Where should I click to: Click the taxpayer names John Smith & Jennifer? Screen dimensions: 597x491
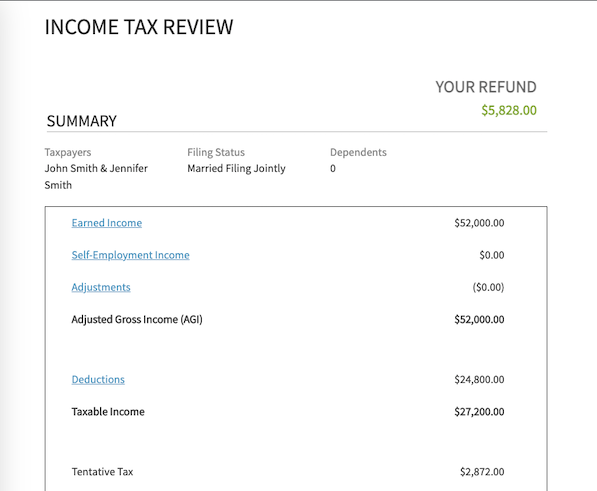[96, 168]
